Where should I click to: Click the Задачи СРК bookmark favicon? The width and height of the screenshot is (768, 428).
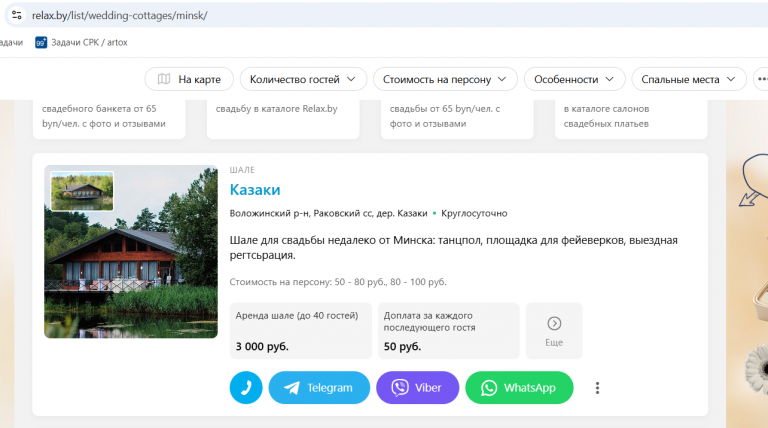(x=41, y=43)
